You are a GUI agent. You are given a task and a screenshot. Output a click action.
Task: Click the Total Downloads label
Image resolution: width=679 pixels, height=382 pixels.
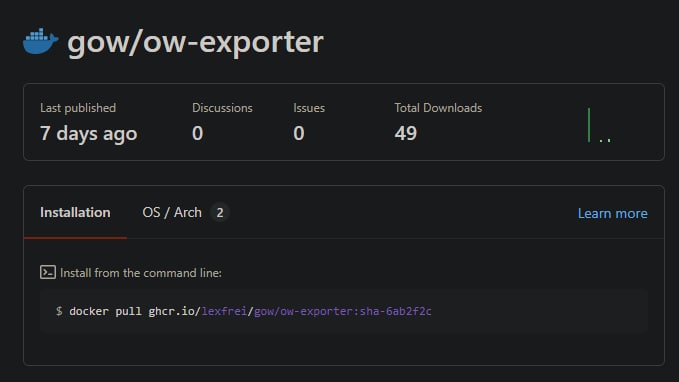click(x=438, y=108)
